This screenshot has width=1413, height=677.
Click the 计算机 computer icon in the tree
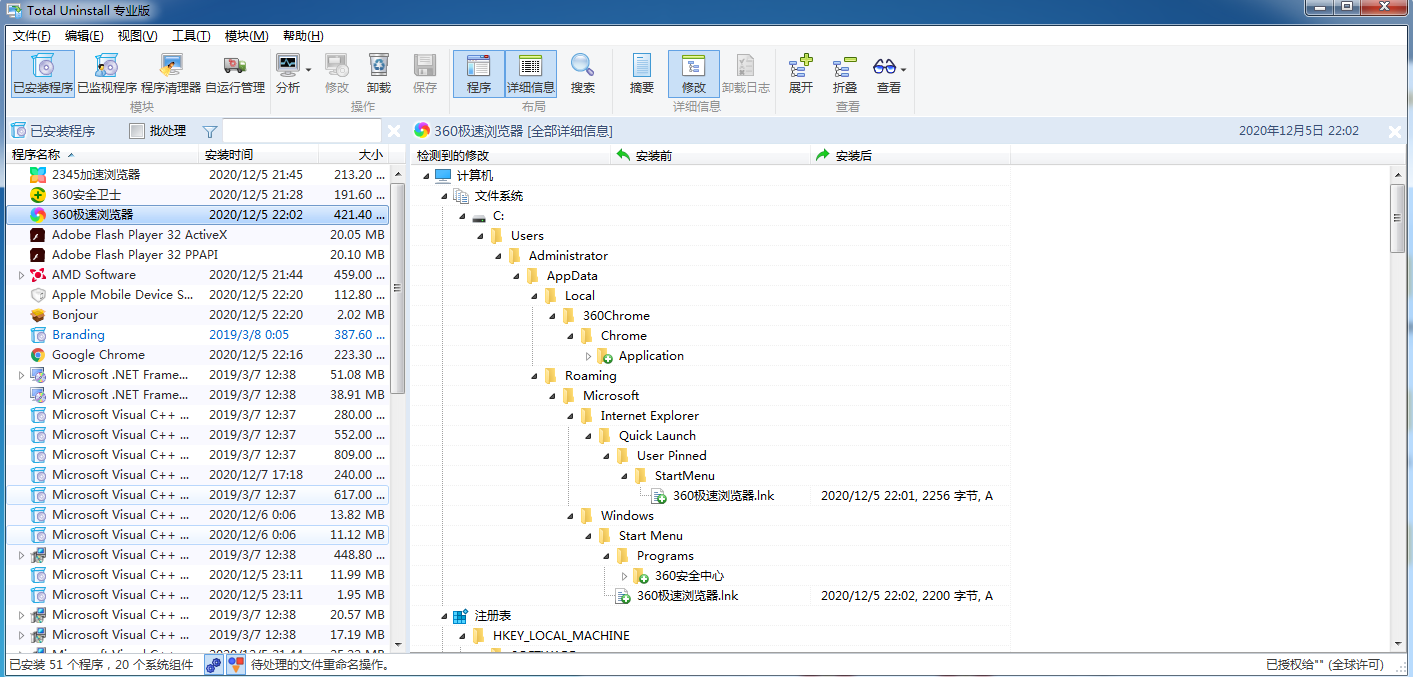(x=443, y=176)
